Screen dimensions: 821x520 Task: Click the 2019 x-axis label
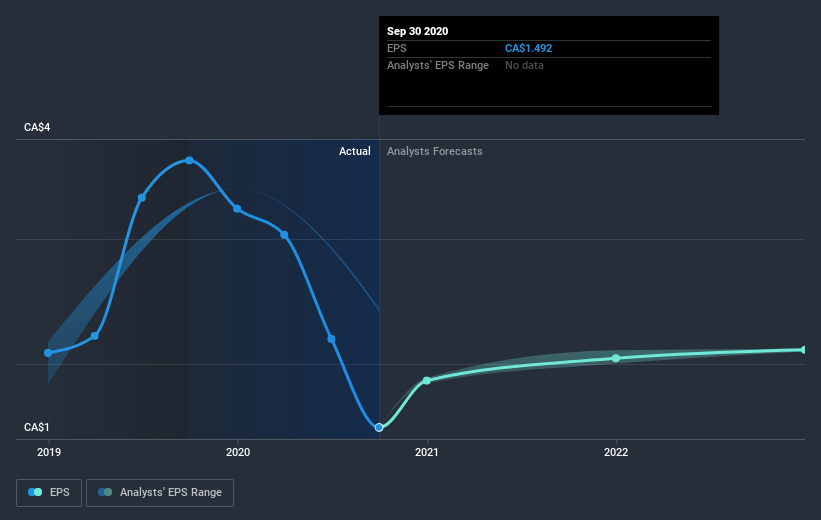click(49, 452)
